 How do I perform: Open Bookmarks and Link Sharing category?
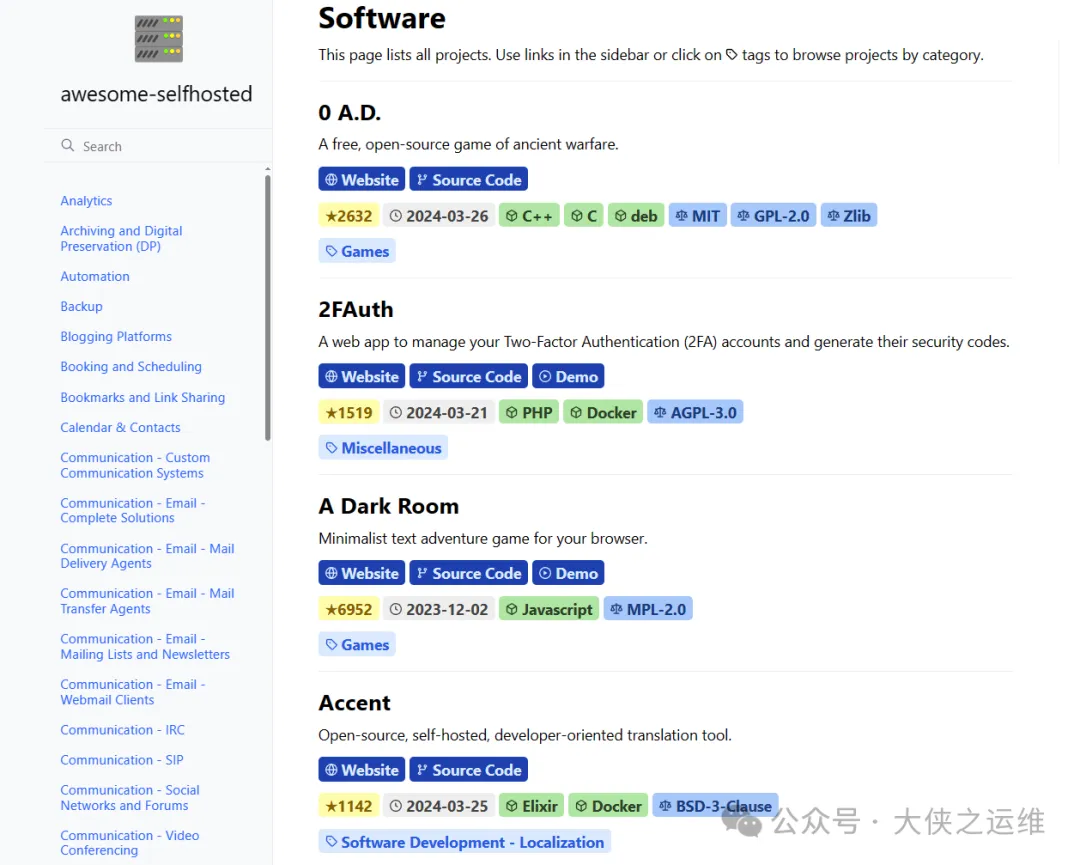point(143,397)
